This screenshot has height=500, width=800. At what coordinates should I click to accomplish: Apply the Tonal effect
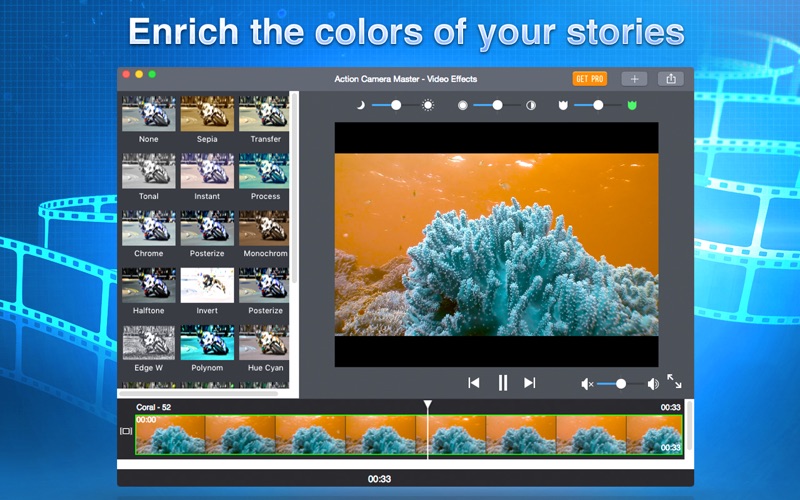[148, 170]
